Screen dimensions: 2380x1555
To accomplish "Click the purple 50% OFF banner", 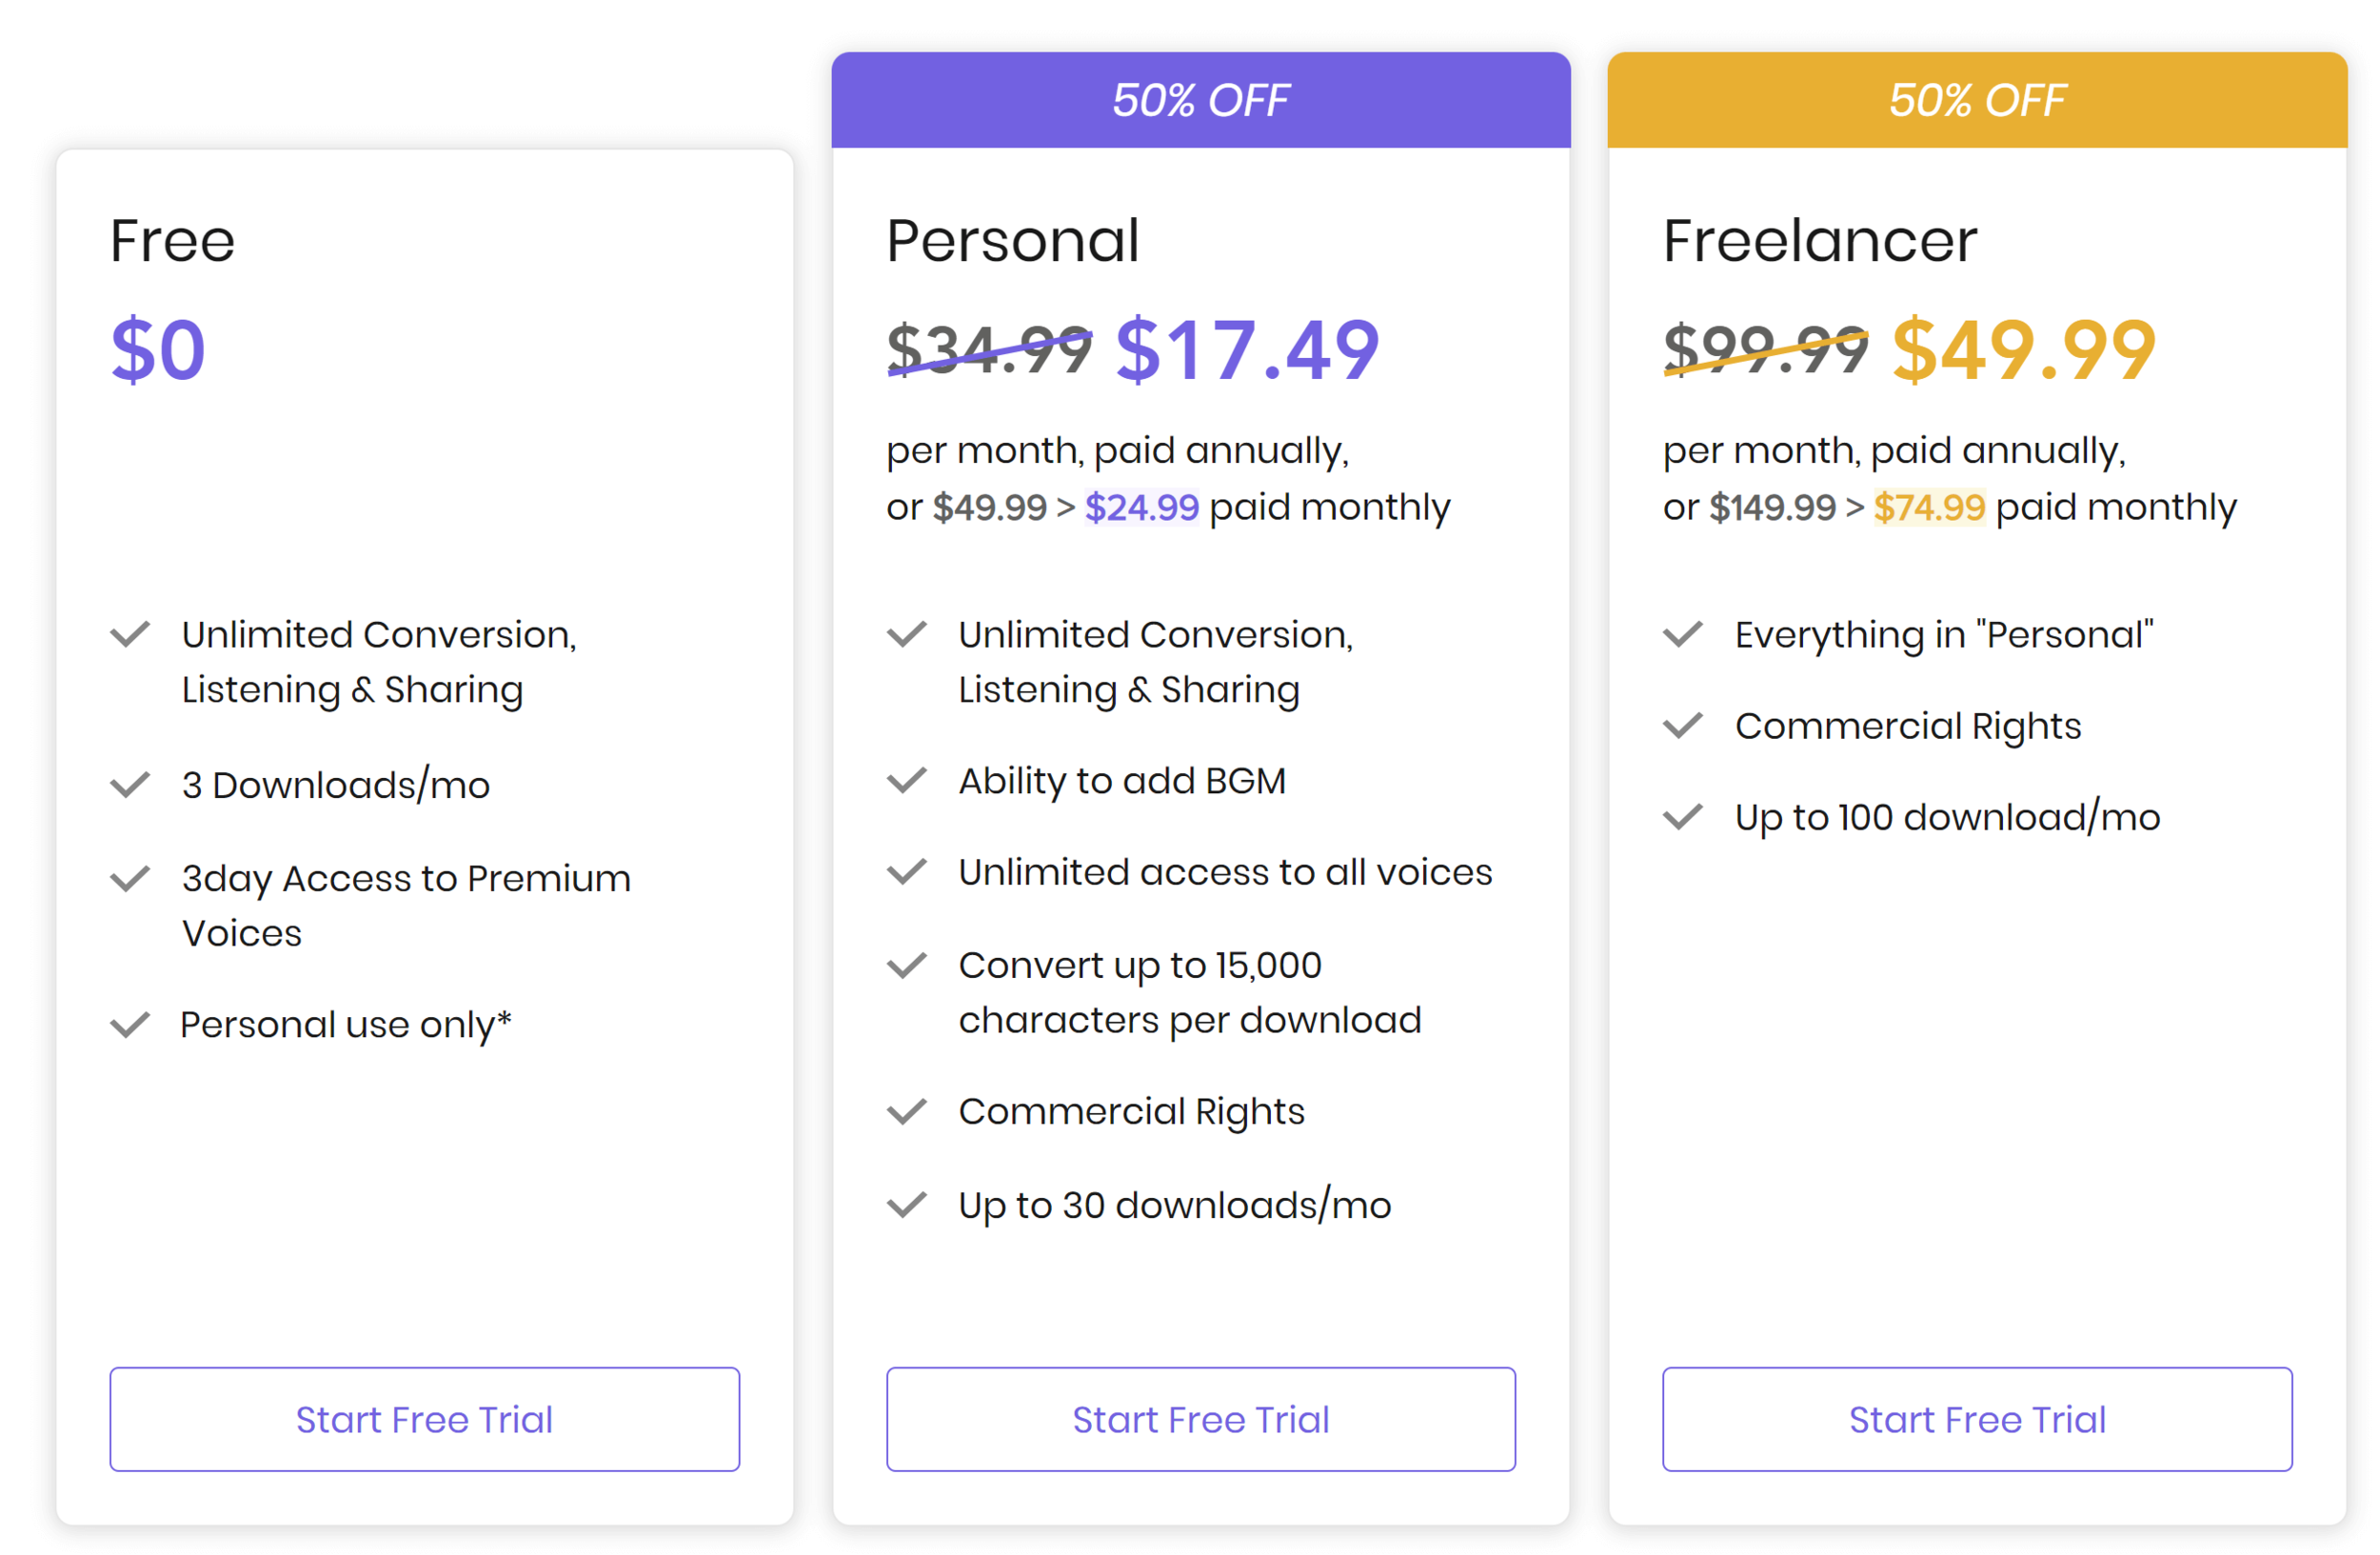I will coord(1200,100).
